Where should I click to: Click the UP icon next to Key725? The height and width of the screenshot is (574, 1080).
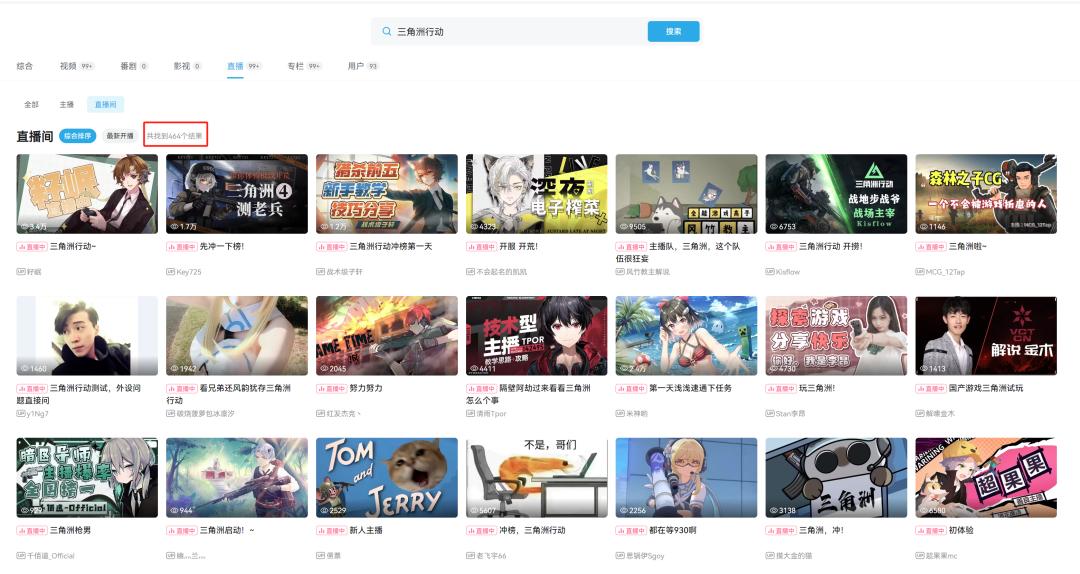(x=170, y=272)
